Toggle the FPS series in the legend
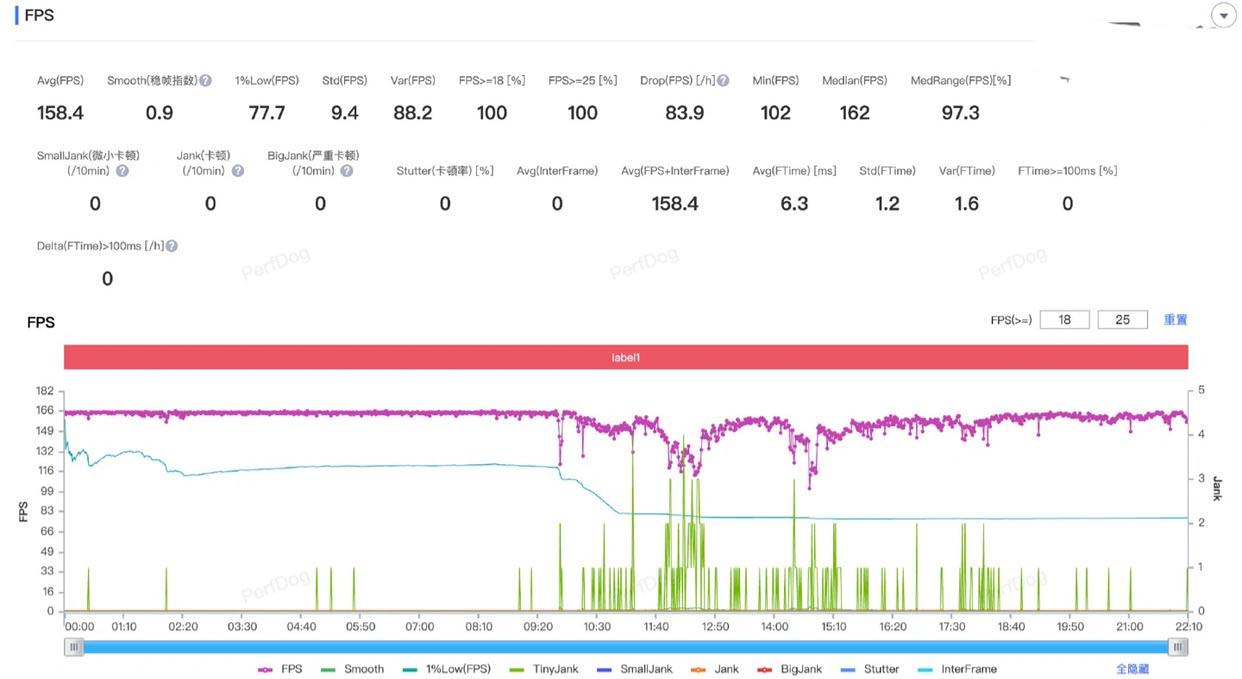 (280, 669)
